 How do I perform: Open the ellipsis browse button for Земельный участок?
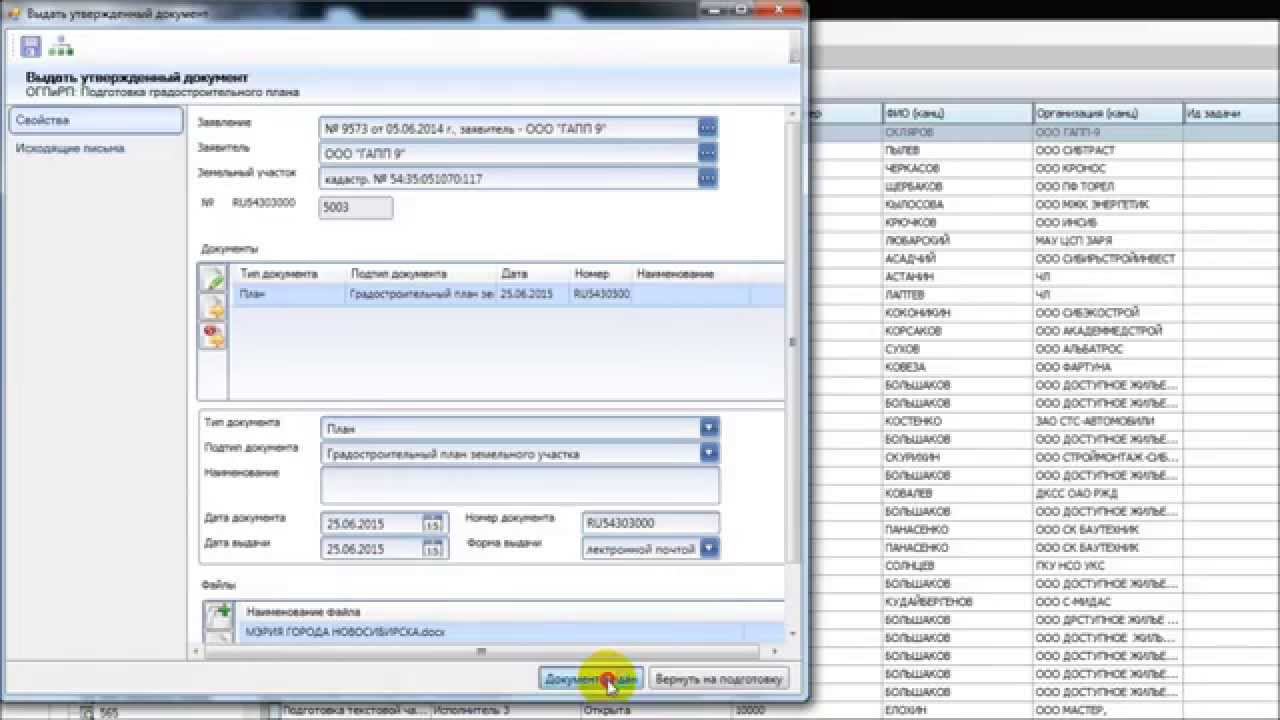(x=707, y=178)
